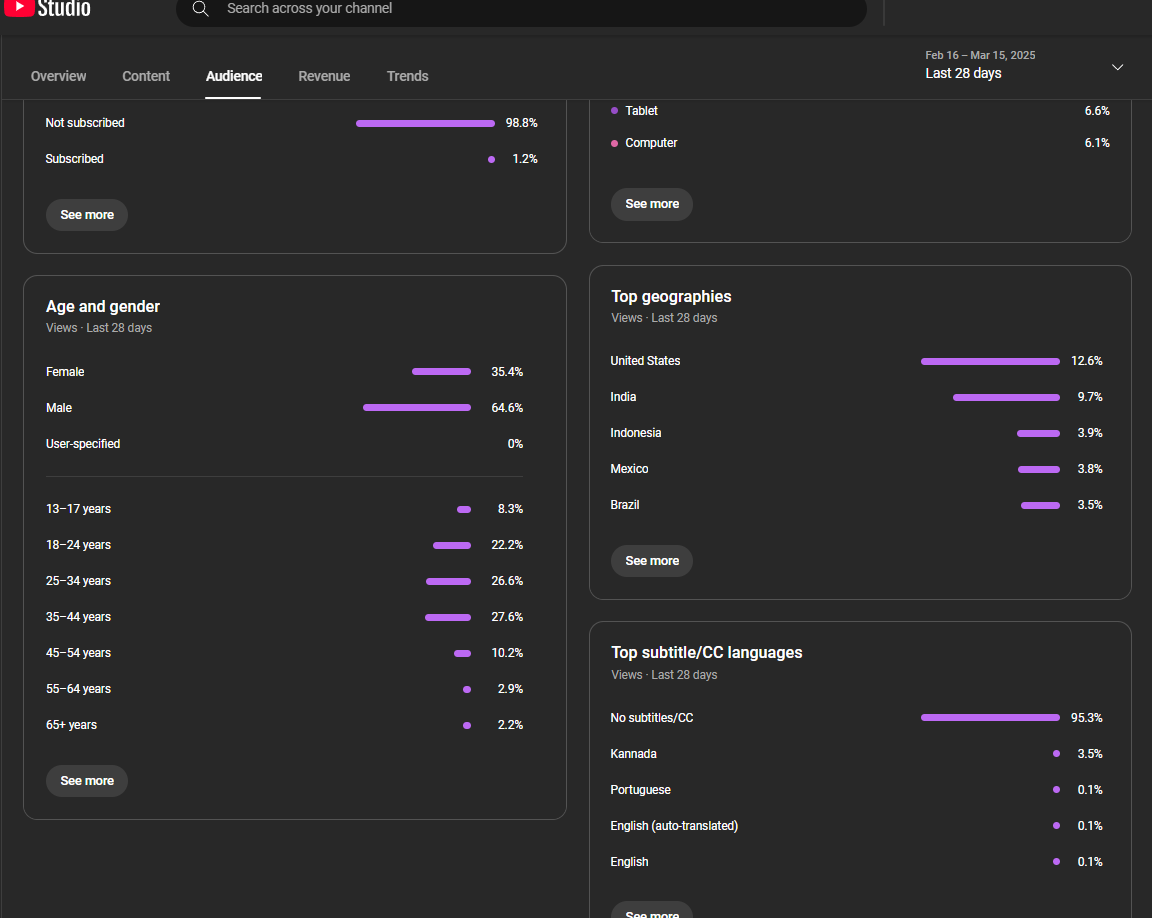Click the No subtitles/CC bar

coord(990,718)
